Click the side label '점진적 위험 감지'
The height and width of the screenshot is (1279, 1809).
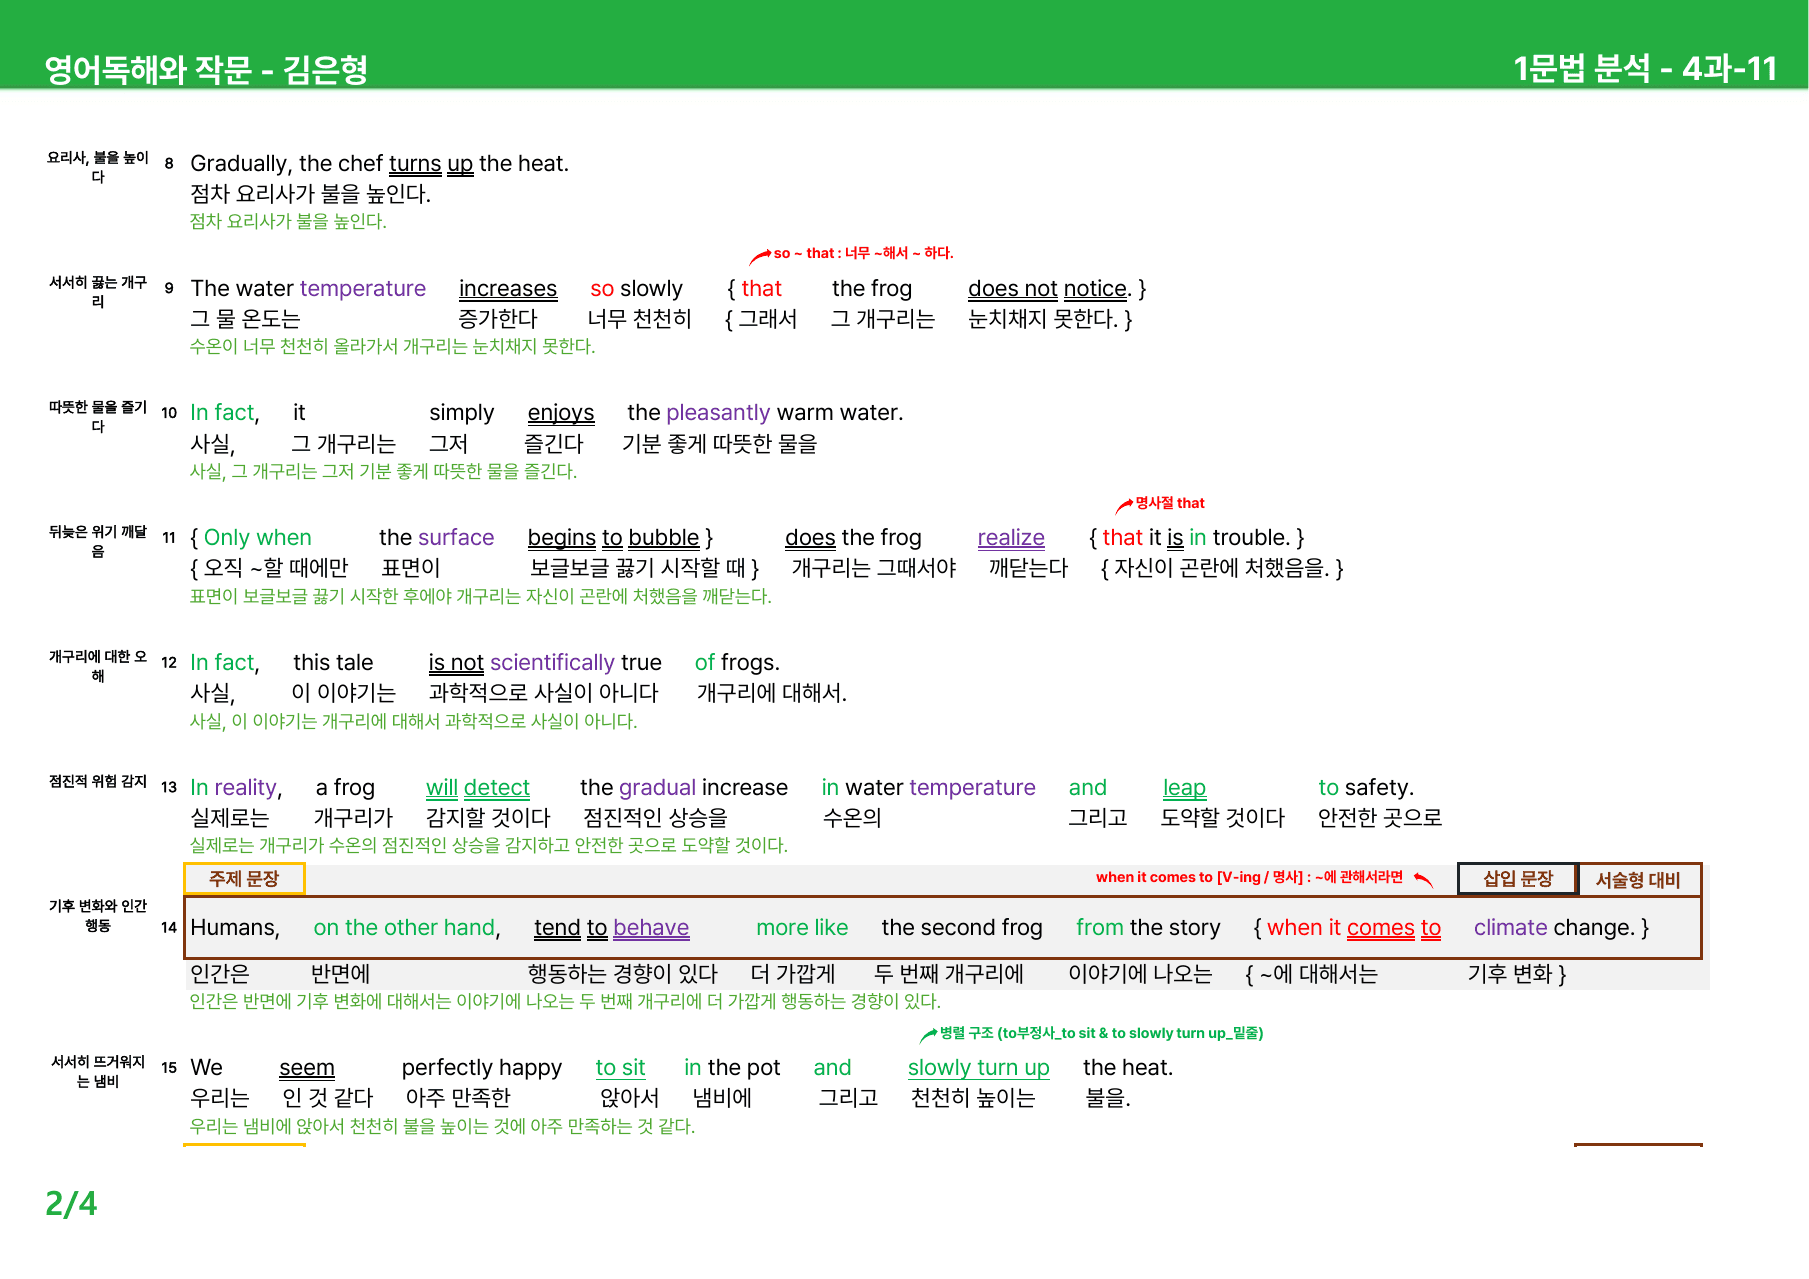[98, 781]
